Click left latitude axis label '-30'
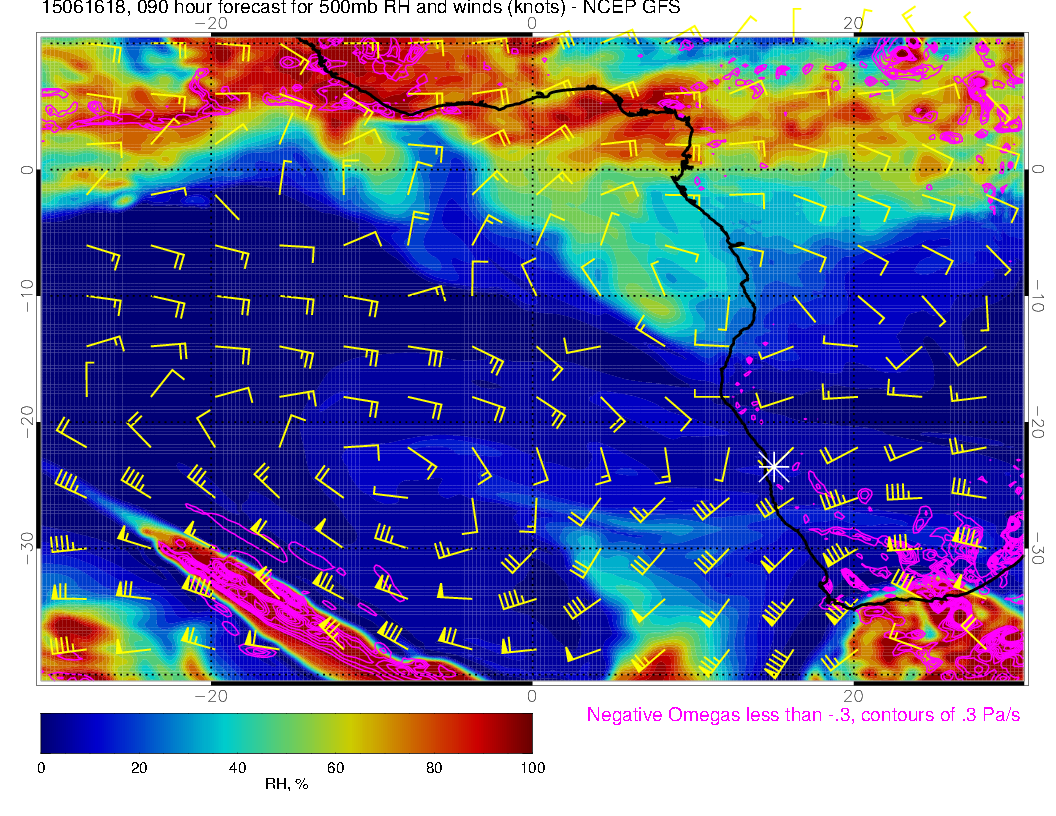The width and height of the screenshot is (1056, 816). point(26,548)
